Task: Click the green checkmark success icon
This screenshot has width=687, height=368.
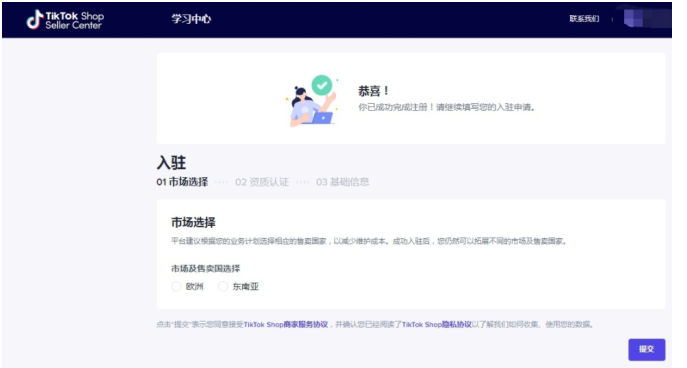Action: click(322, 85)
